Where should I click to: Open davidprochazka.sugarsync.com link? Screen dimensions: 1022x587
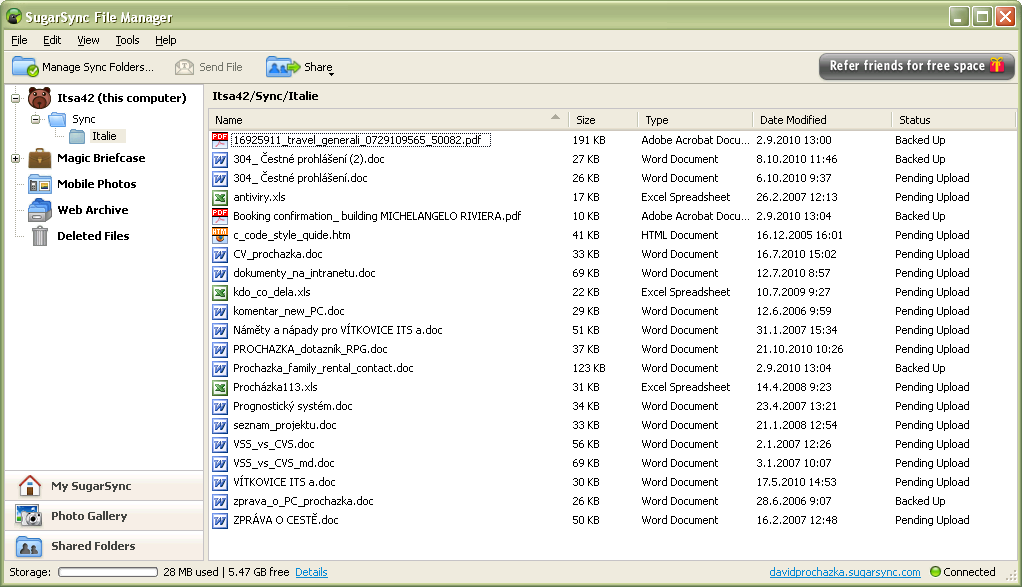[x=845, y=572]
